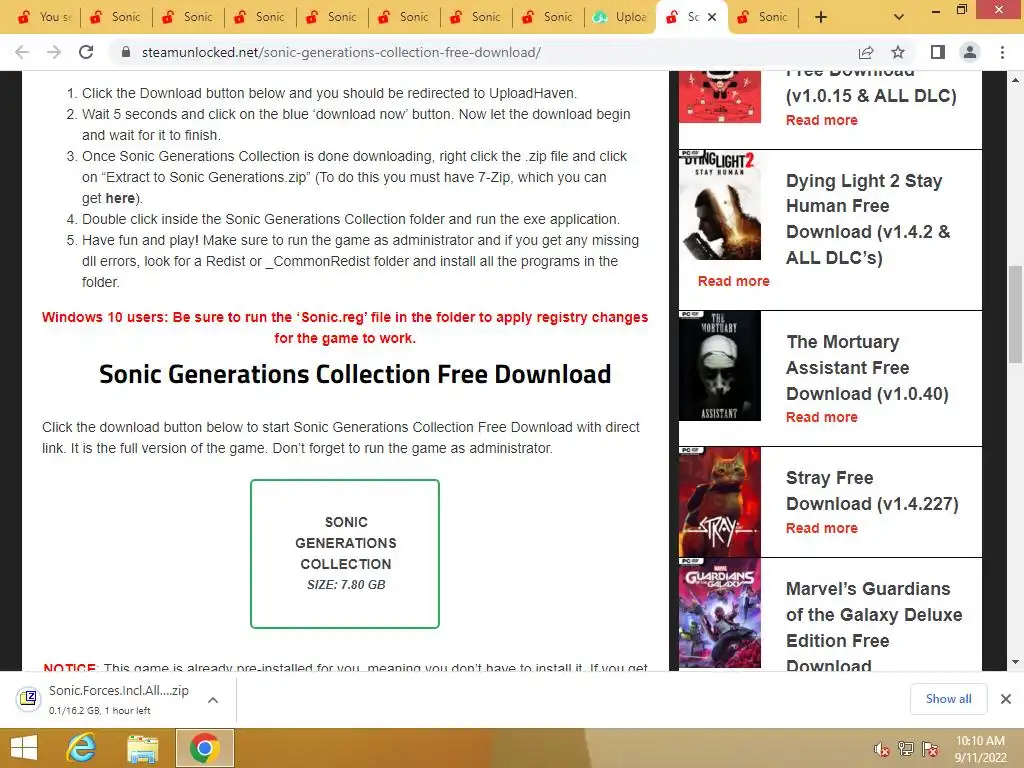Click the 'Sonic Generations Collection Free Download' heading

click(x=355, y=374)
